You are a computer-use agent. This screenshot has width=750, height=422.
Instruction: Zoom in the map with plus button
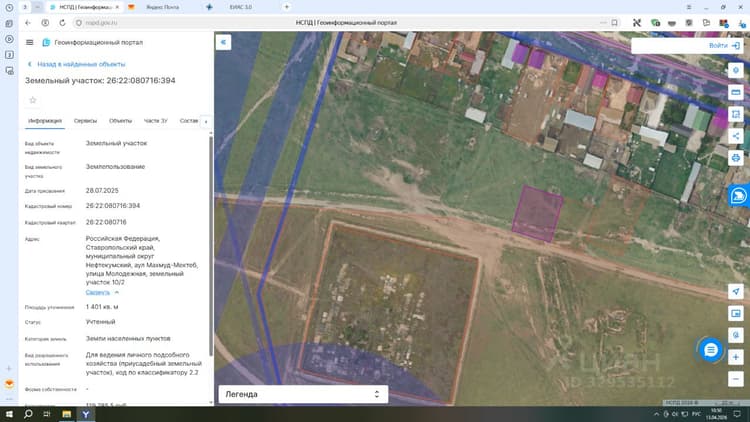click(736, 357)
